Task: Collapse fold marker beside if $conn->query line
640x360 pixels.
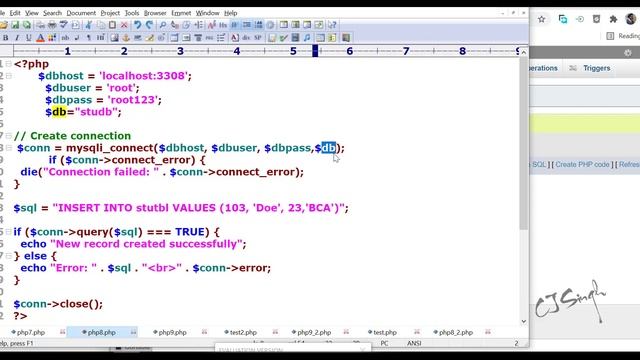Action: (9, 232)
